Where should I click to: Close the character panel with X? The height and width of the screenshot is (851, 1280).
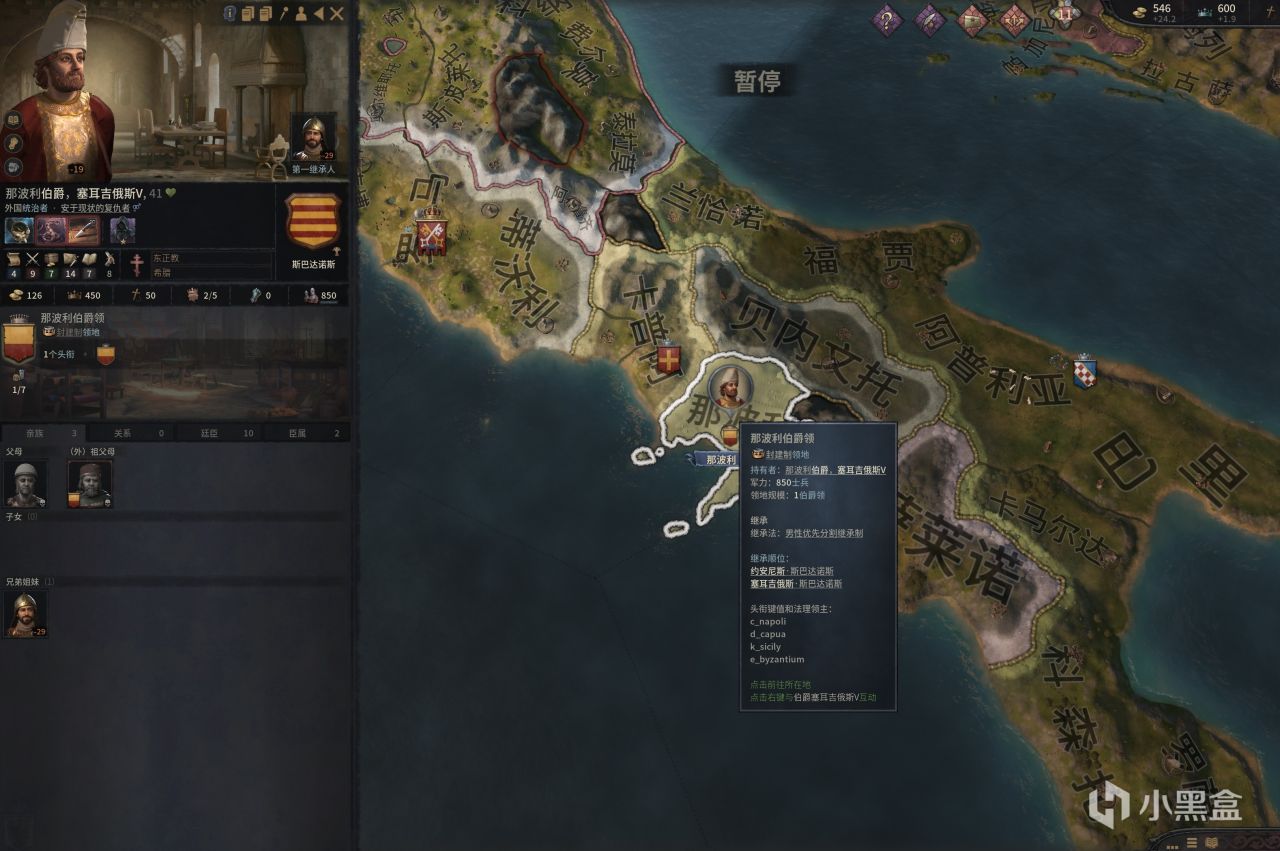(x=337, y=13)
